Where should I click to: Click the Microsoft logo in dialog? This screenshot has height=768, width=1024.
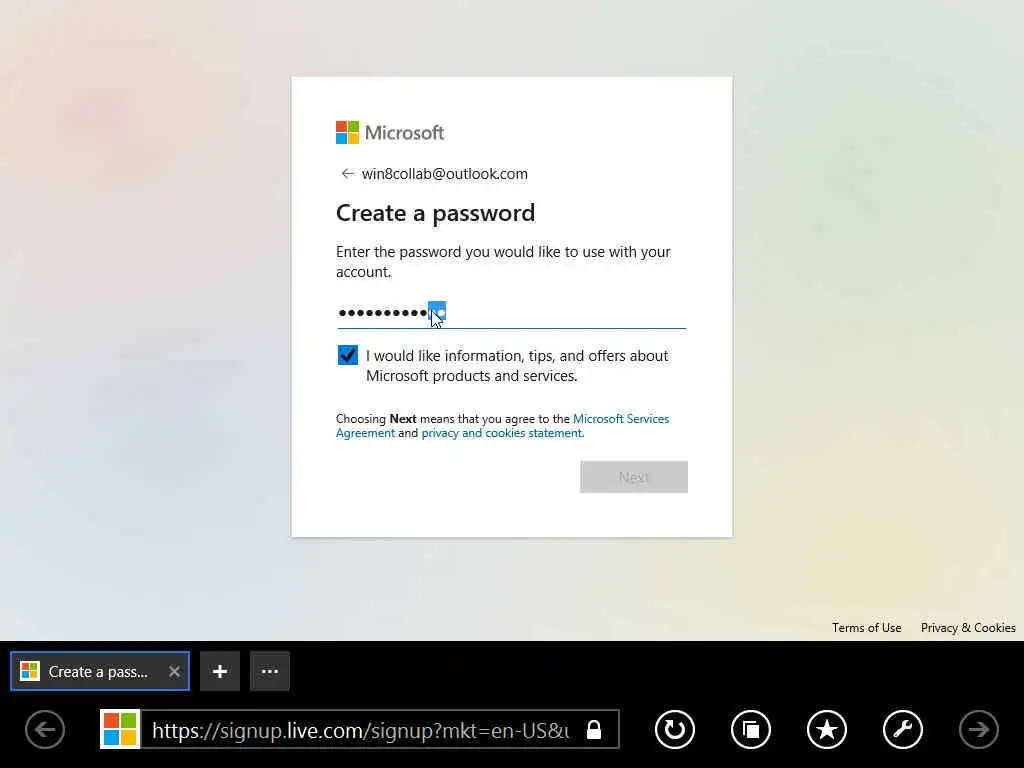click(390, 133)
